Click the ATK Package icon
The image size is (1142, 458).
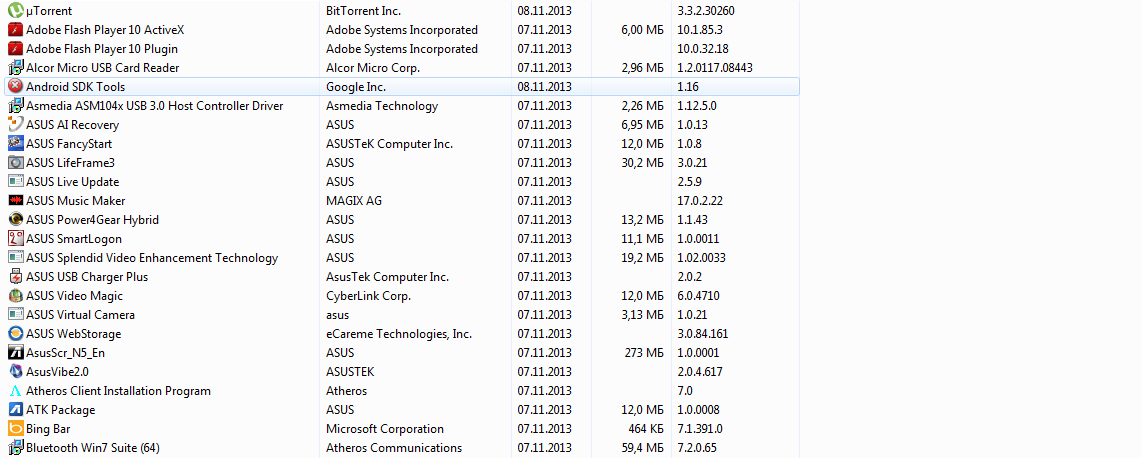click(x=15, y=409)
